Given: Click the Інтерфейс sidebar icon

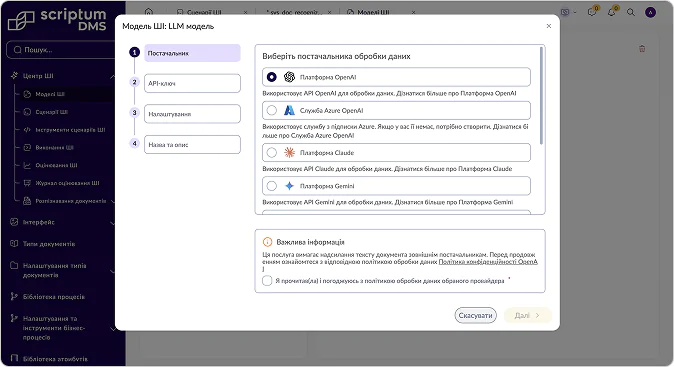Looking at the screenshot, I should coord(14,222).
